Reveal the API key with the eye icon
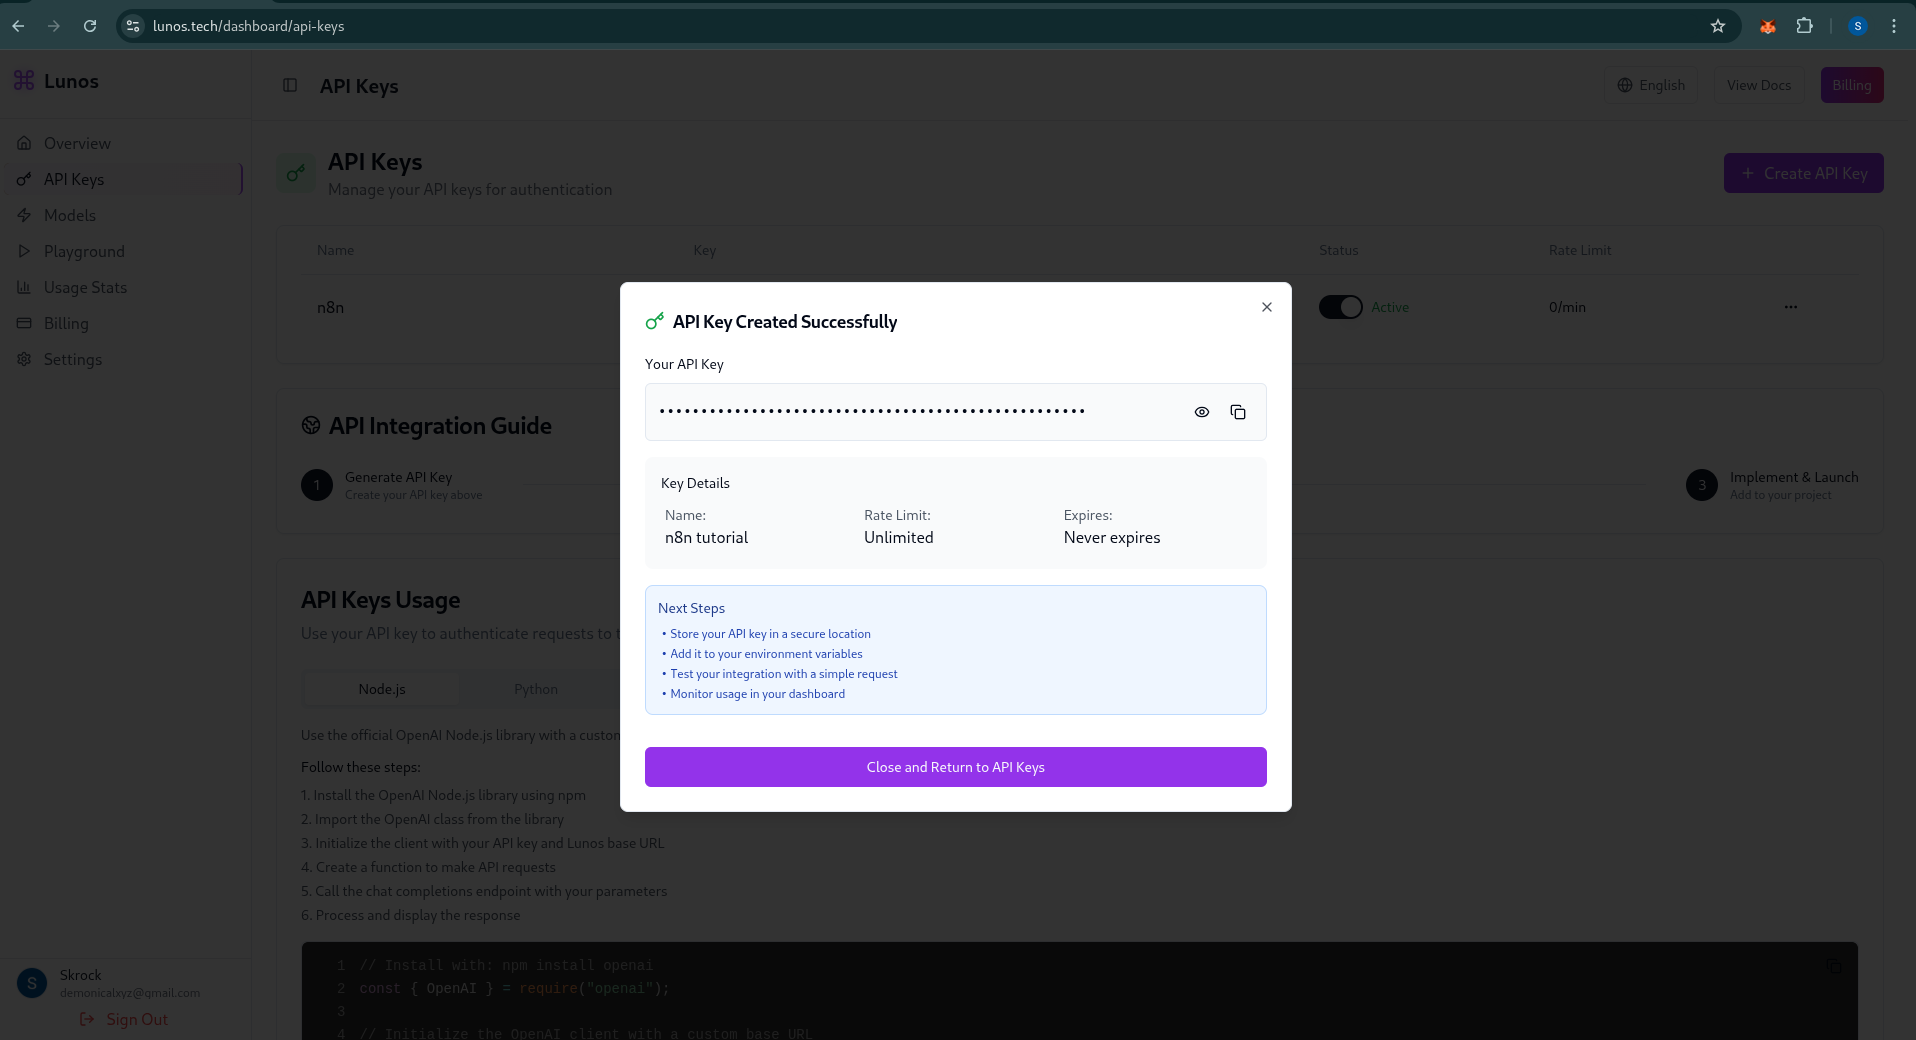 click(x=1202, y=412)
